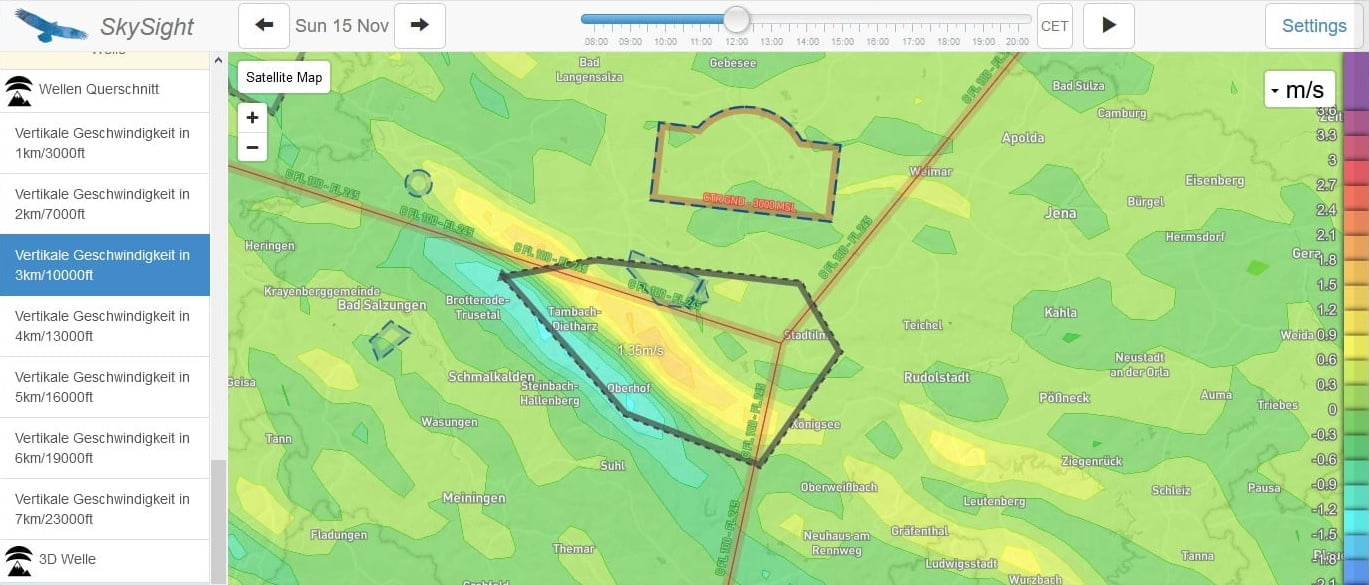This screenshot has width=1369, height=585.
Task: Zoom out the map with minus button
Action: click(x=252, y=147)
